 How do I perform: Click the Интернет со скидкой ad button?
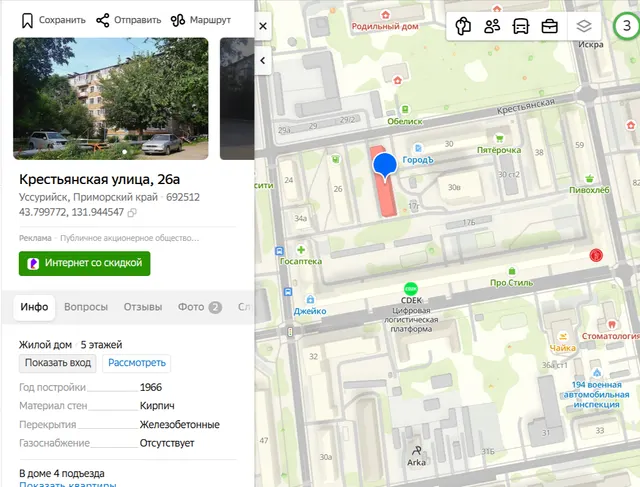pyautogui.click(x=84, y=263)
